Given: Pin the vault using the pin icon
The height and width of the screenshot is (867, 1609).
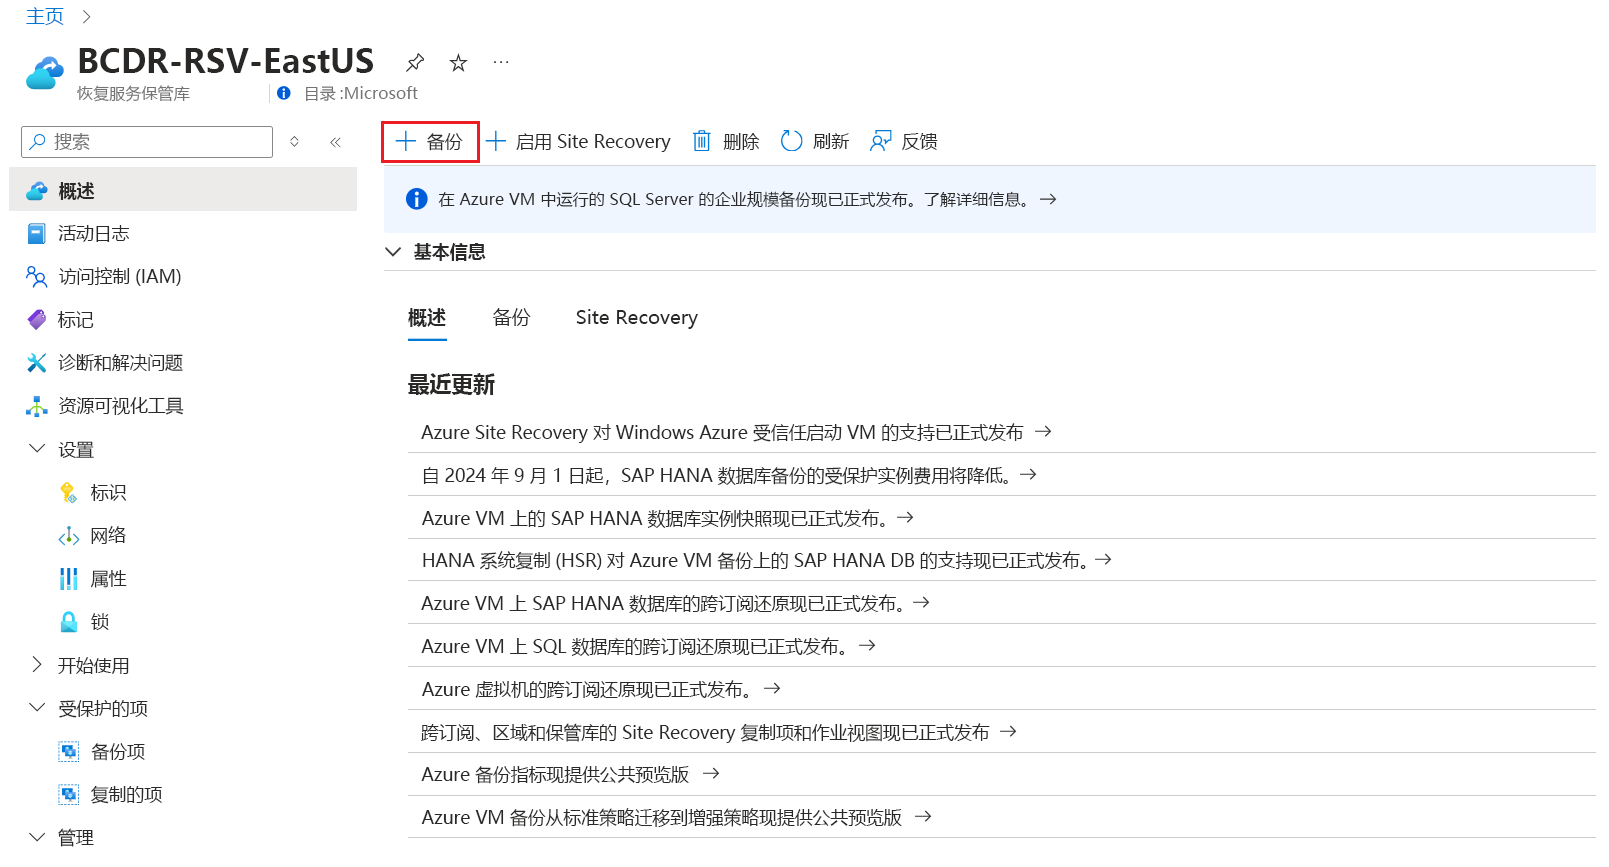Looking at the screenshot, I should (415, 63).
